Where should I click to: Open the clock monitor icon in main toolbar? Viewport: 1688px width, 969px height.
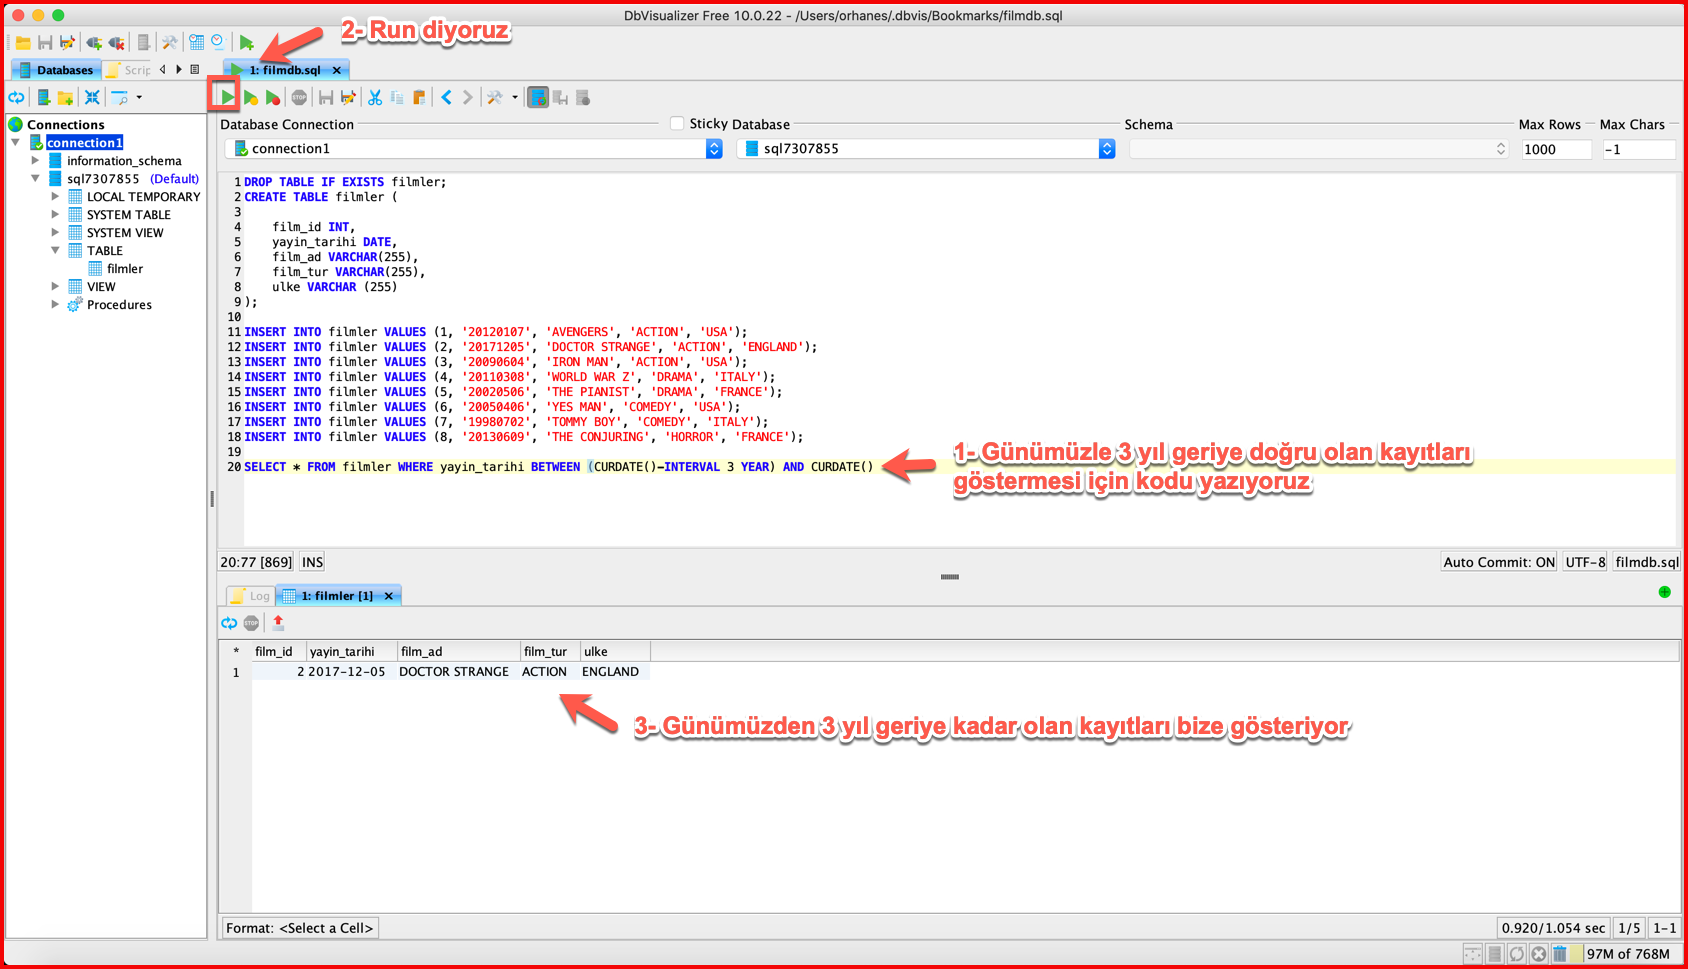[218, 42]
